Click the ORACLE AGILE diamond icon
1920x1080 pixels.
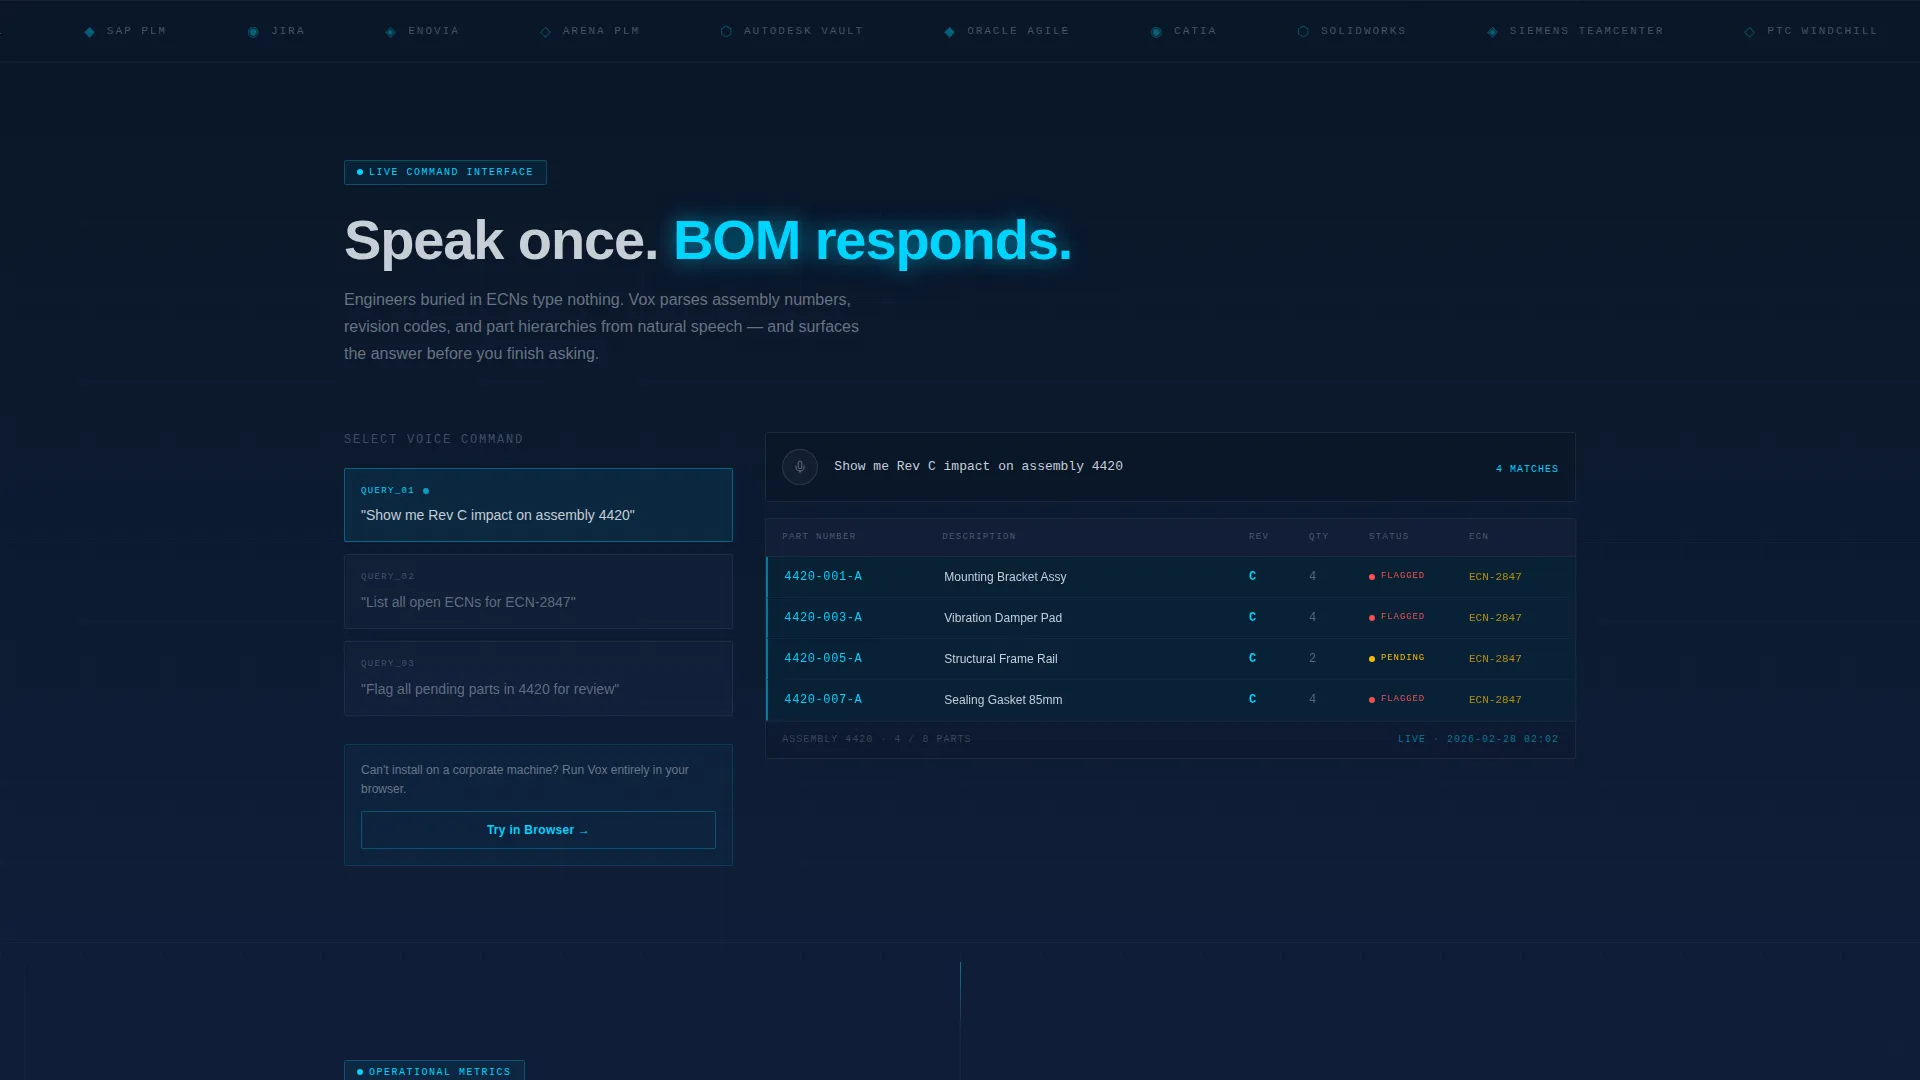coord(950,32)
